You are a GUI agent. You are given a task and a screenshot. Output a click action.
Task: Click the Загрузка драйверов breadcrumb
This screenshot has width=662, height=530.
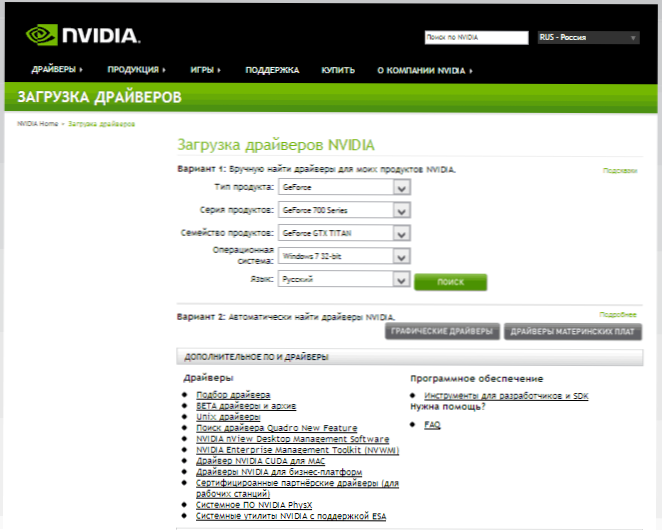click(x=101, y=124)
